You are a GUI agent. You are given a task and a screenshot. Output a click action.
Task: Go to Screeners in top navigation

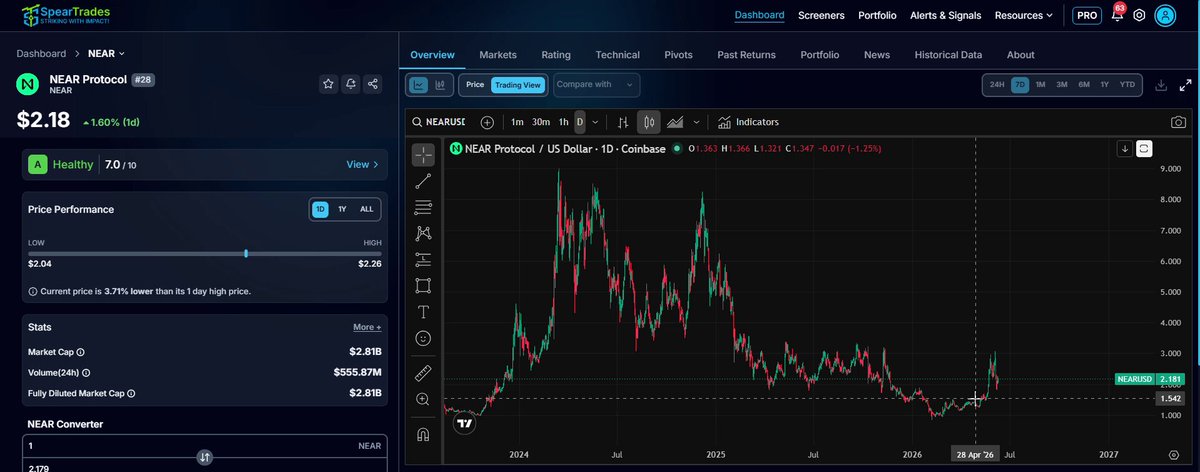[821, 15]
